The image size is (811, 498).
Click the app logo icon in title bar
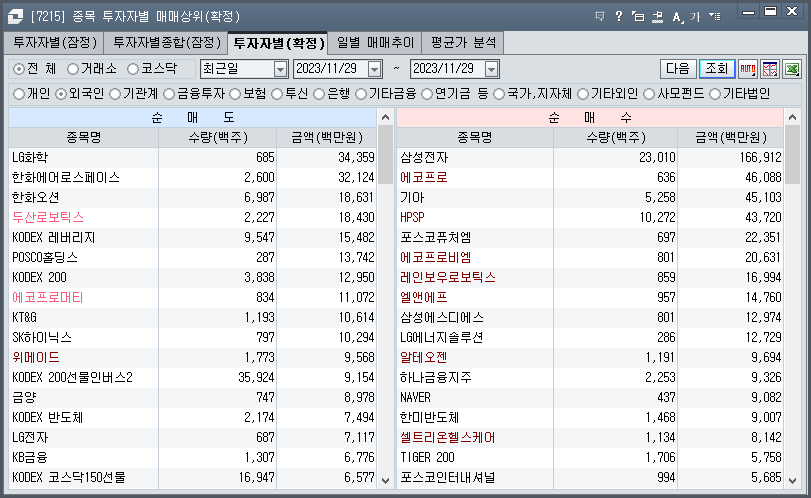tap(15, 16)
